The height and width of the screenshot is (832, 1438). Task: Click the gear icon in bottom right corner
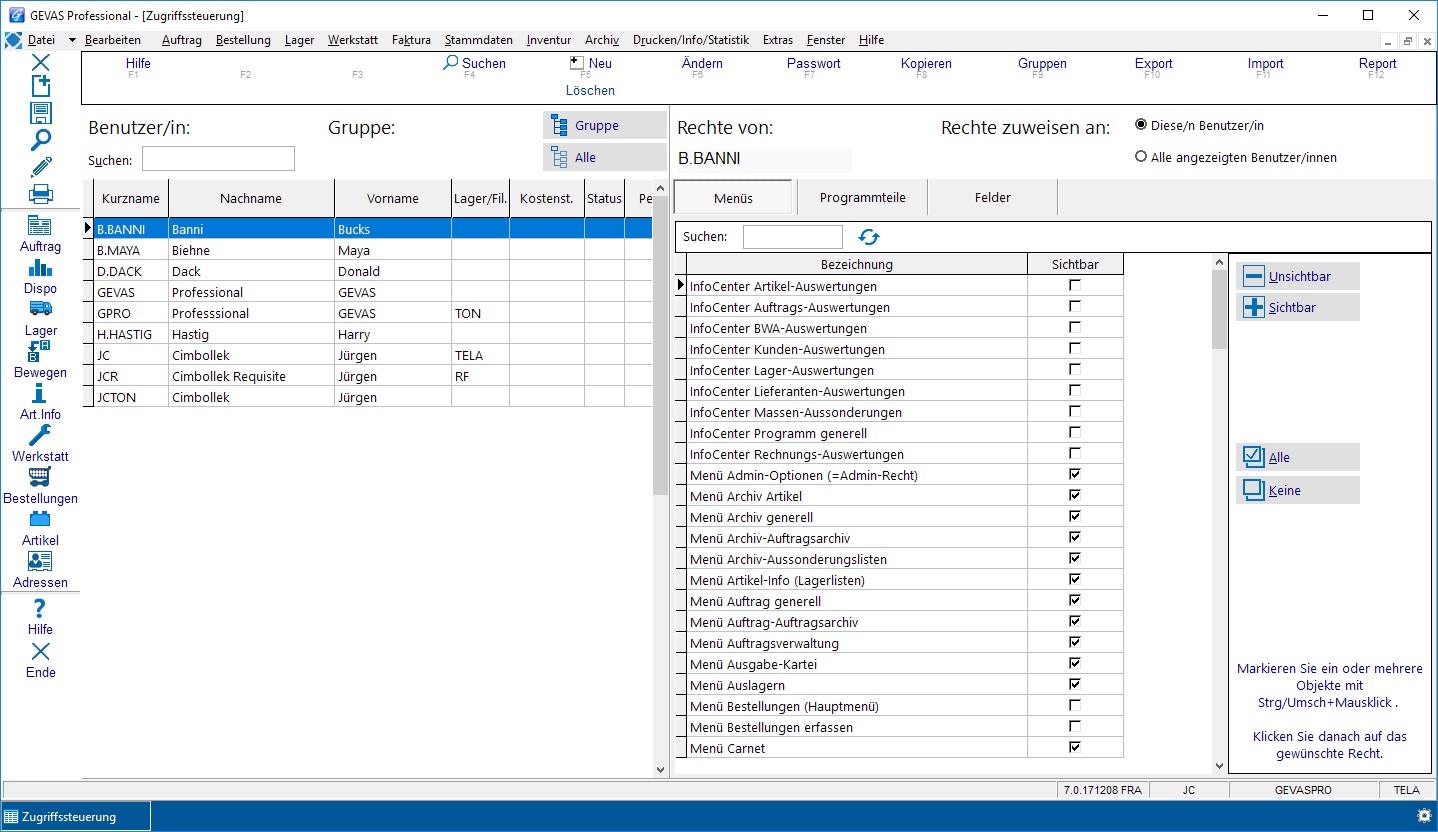click(x=1423, y=816)
